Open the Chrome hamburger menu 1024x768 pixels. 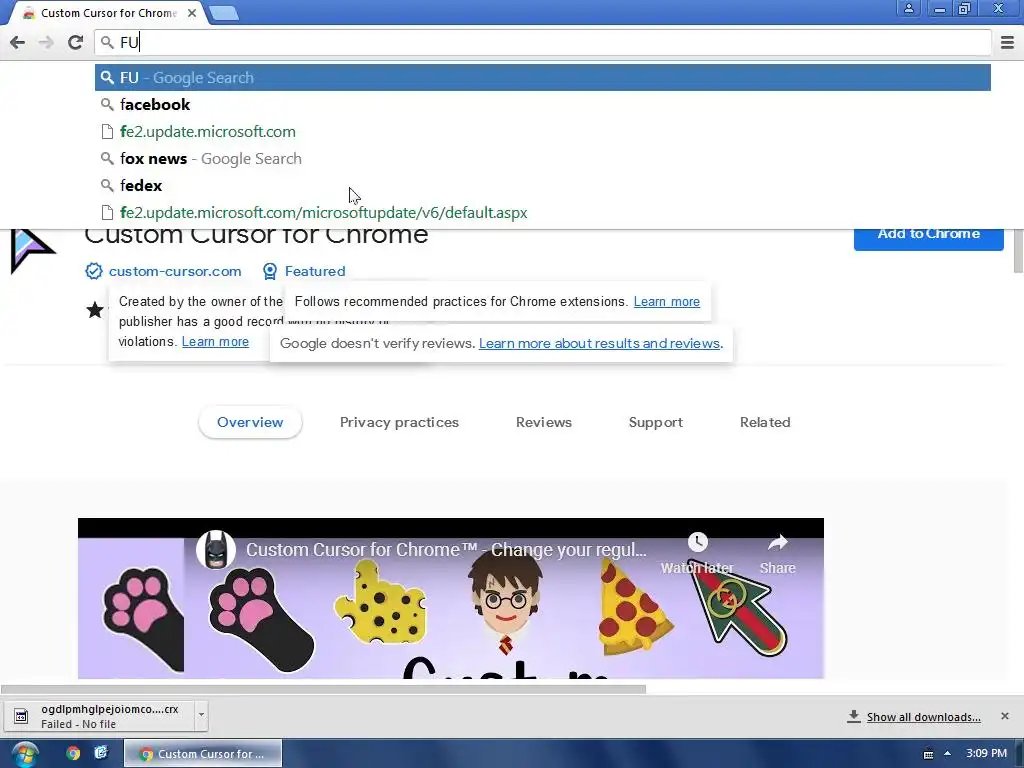point(1008,42)
